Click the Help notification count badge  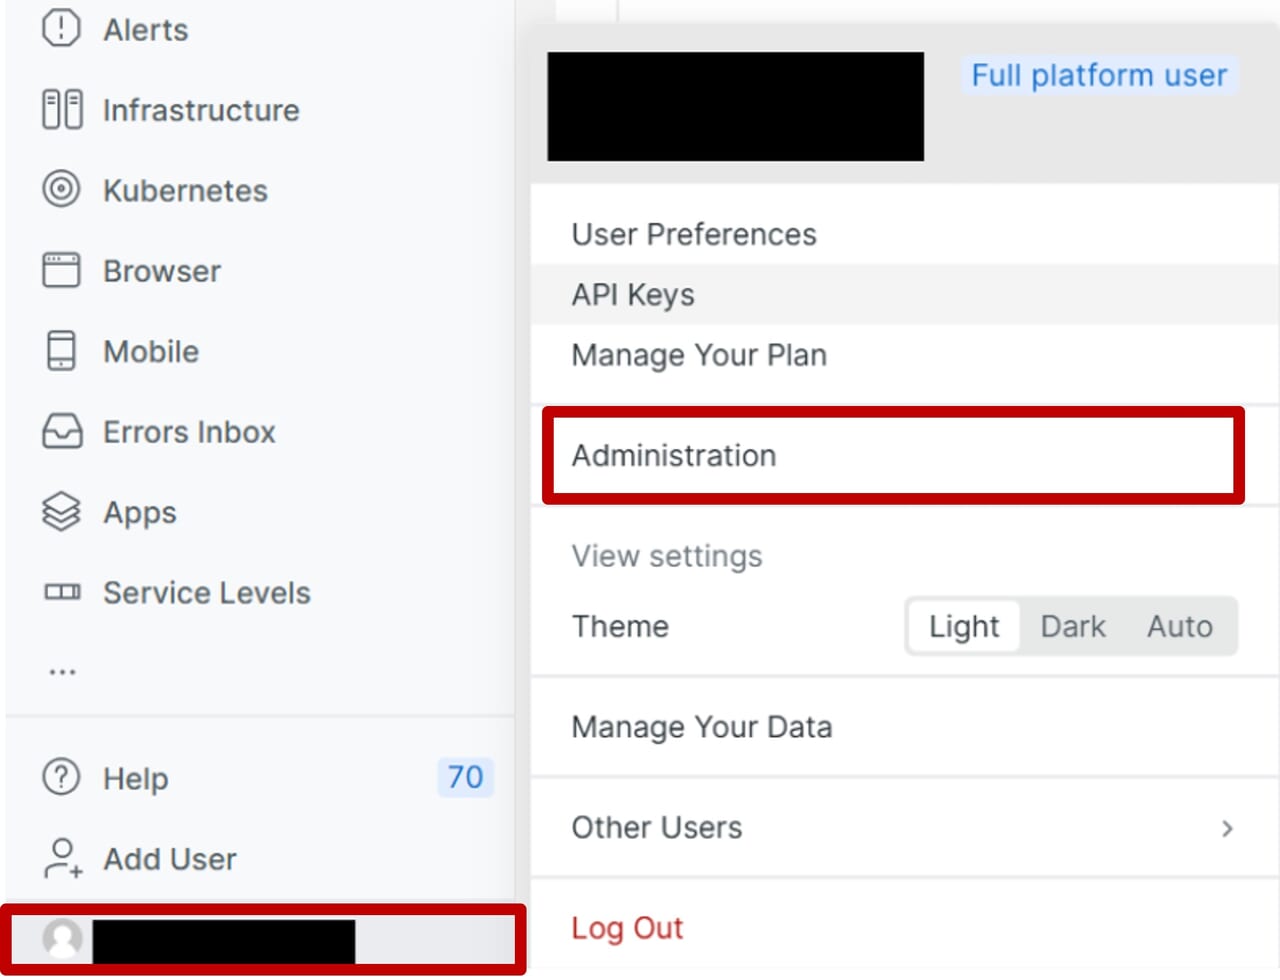click(465, 777)
